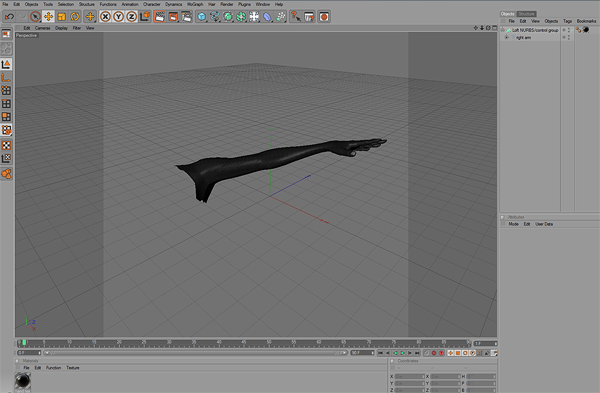600x393 pixels.
Task: Toggle Autokeying red button
Action: 441,353
